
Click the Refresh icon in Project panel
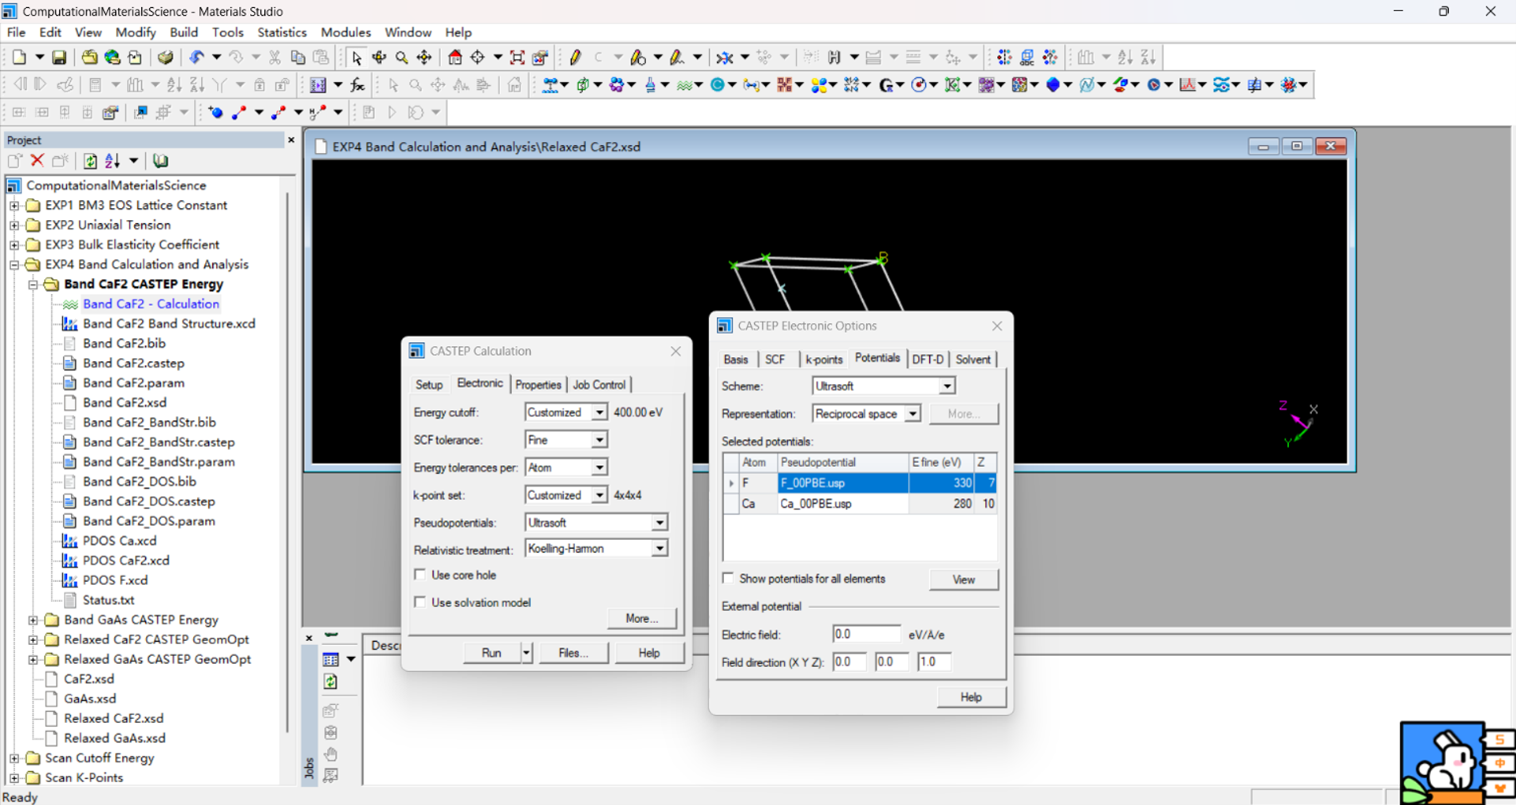point(90,161)
